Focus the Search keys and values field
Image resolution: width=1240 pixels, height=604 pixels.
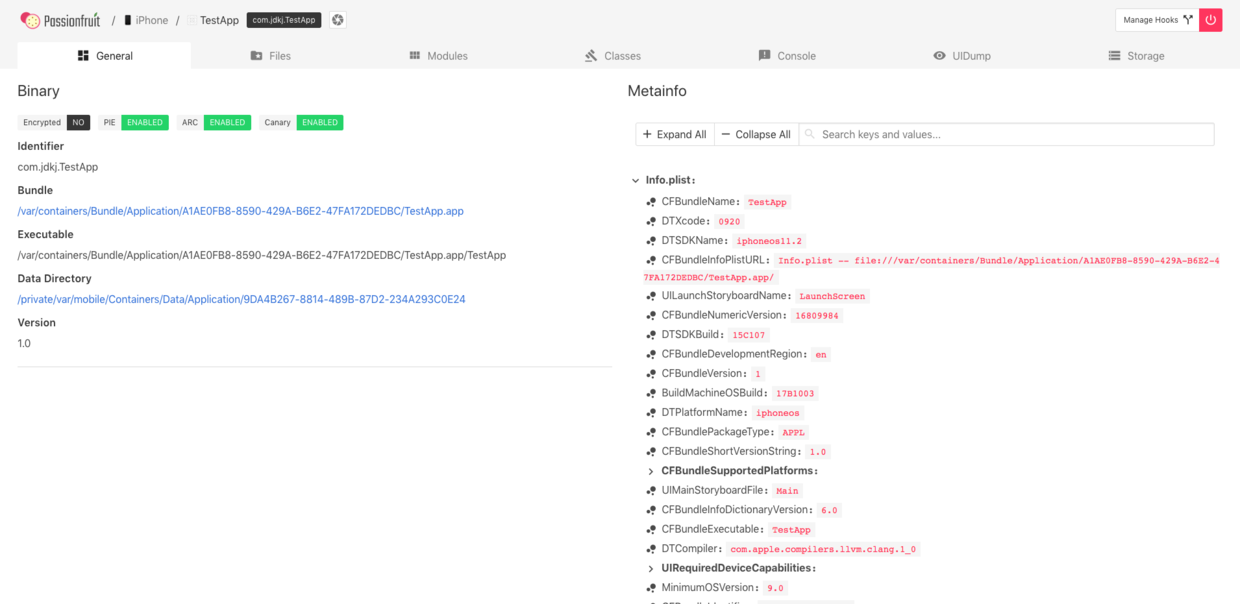click(1006, 134)
